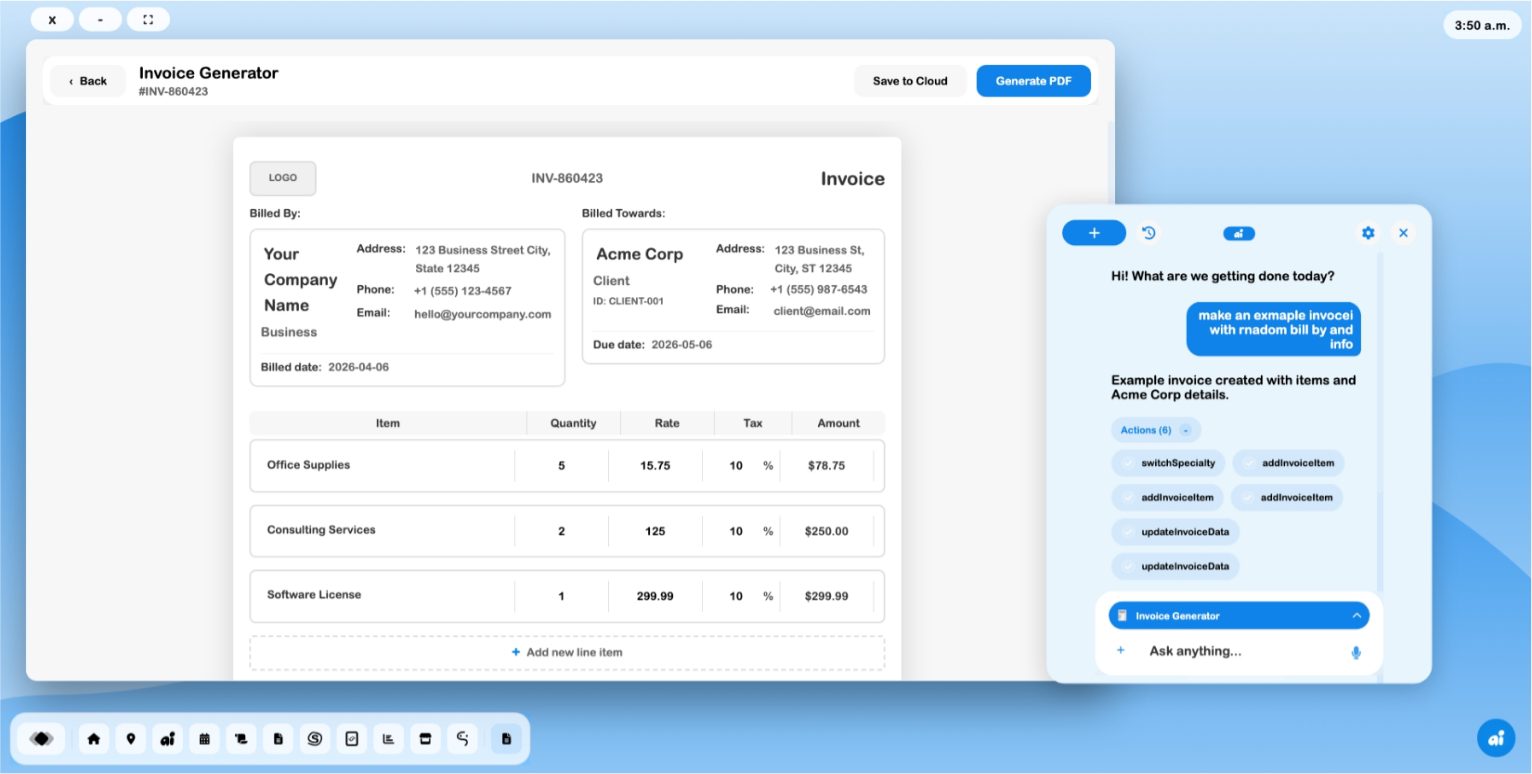Click the first updateInvoiceData action chip

click(1175, 531)
